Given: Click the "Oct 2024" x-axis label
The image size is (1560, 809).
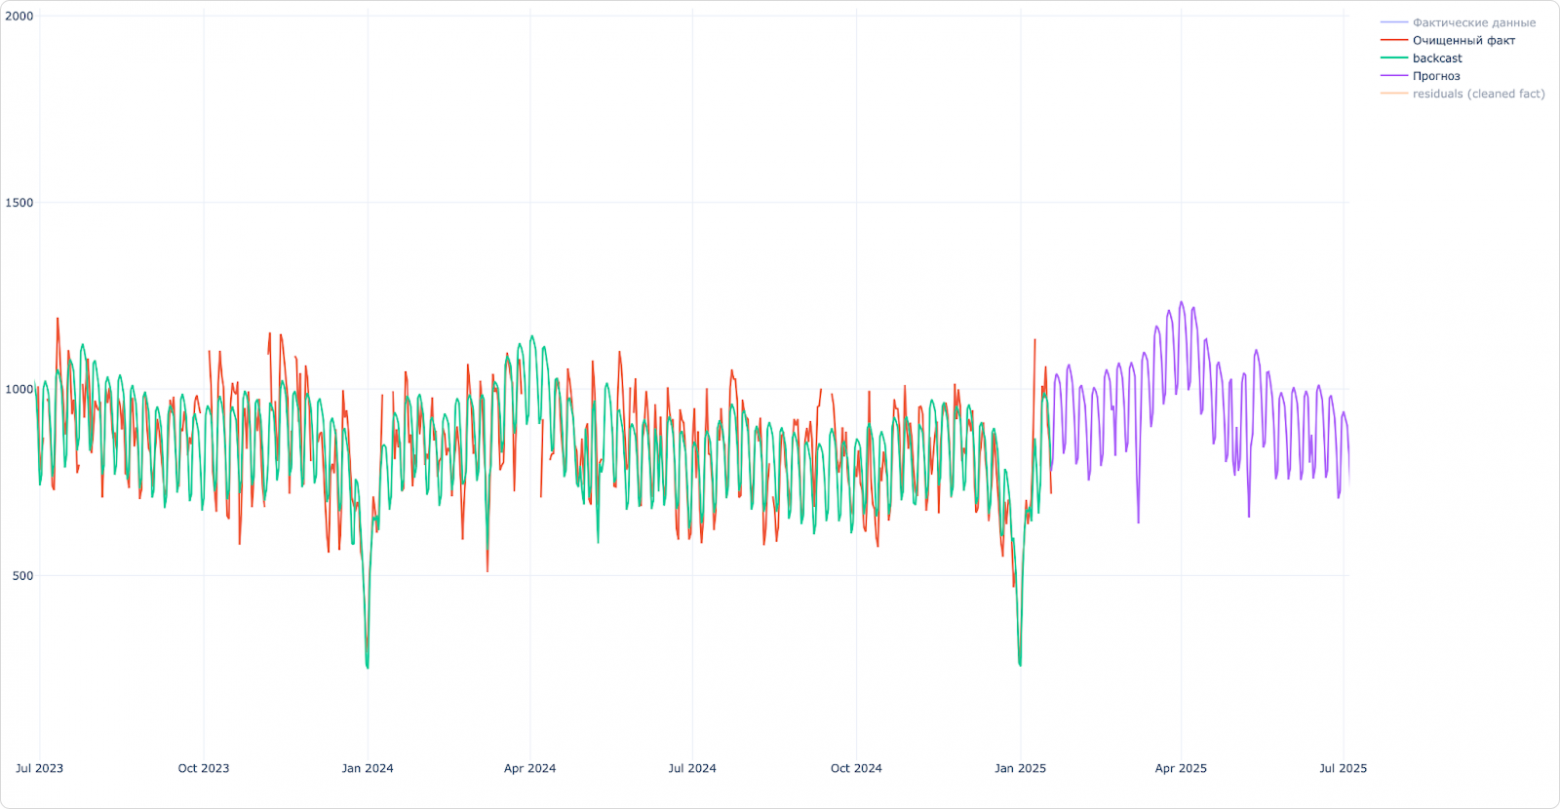Looking at the screenshot, I should pos(856,768).
